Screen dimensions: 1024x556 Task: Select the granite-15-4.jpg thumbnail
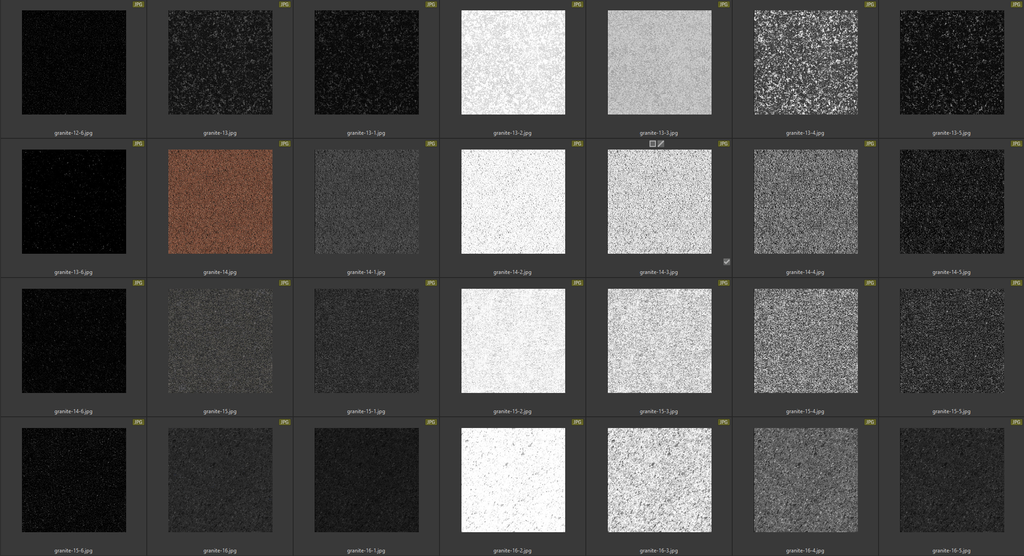click(x=805, y=340)
